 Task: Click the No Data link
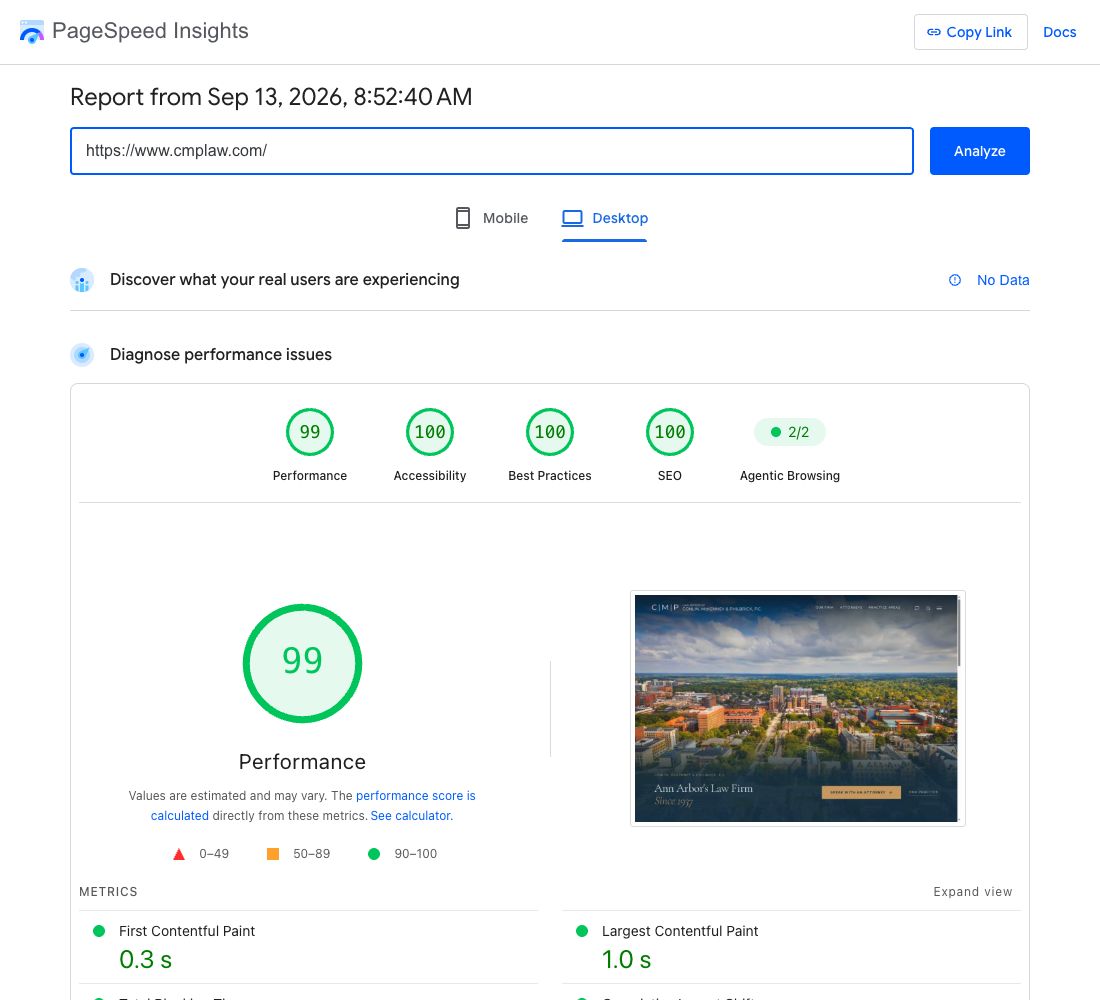[x=1002, y=280]
